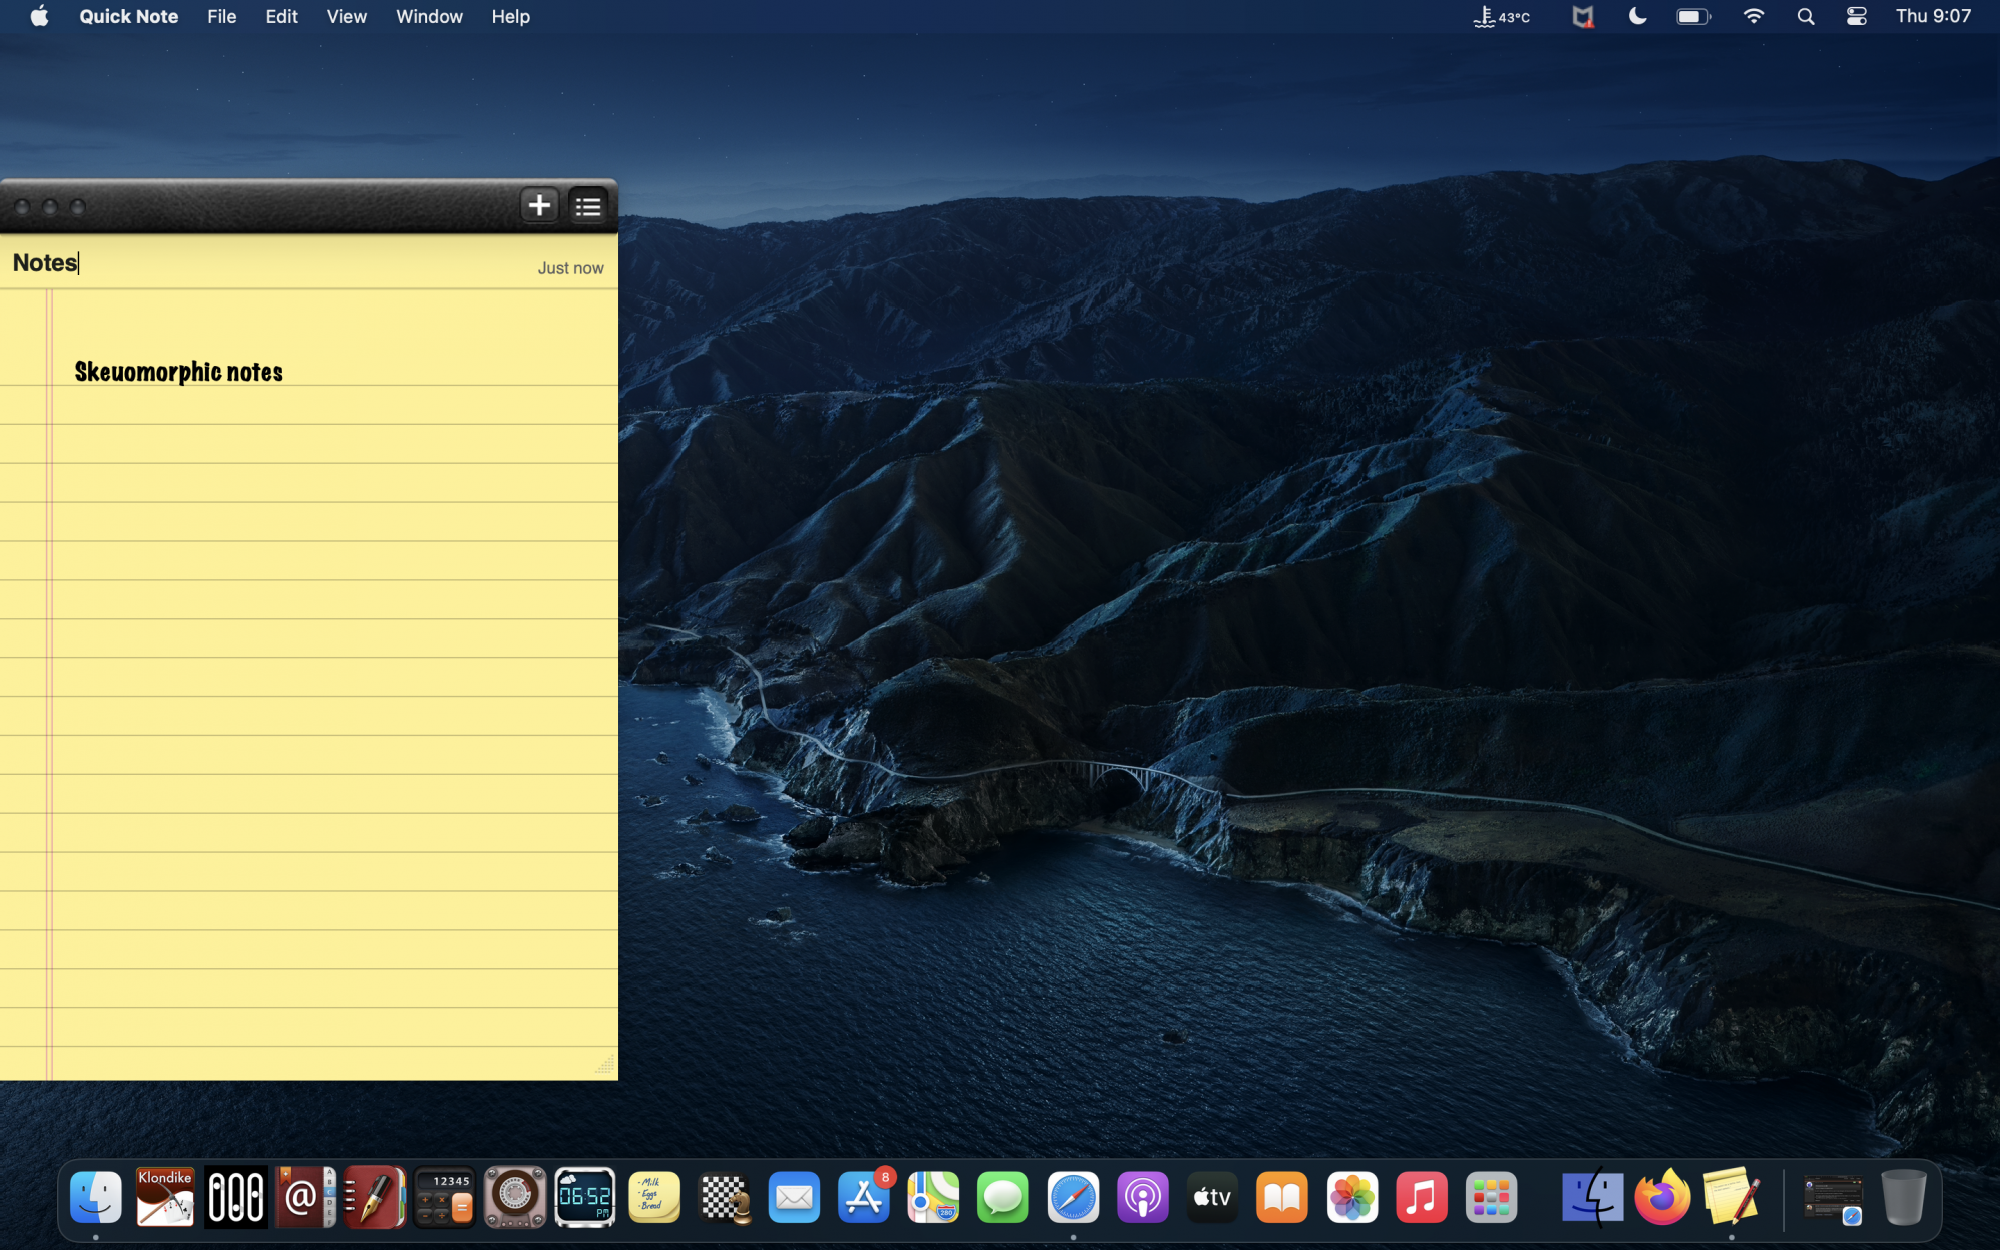Open the File menu

(221, 17)
